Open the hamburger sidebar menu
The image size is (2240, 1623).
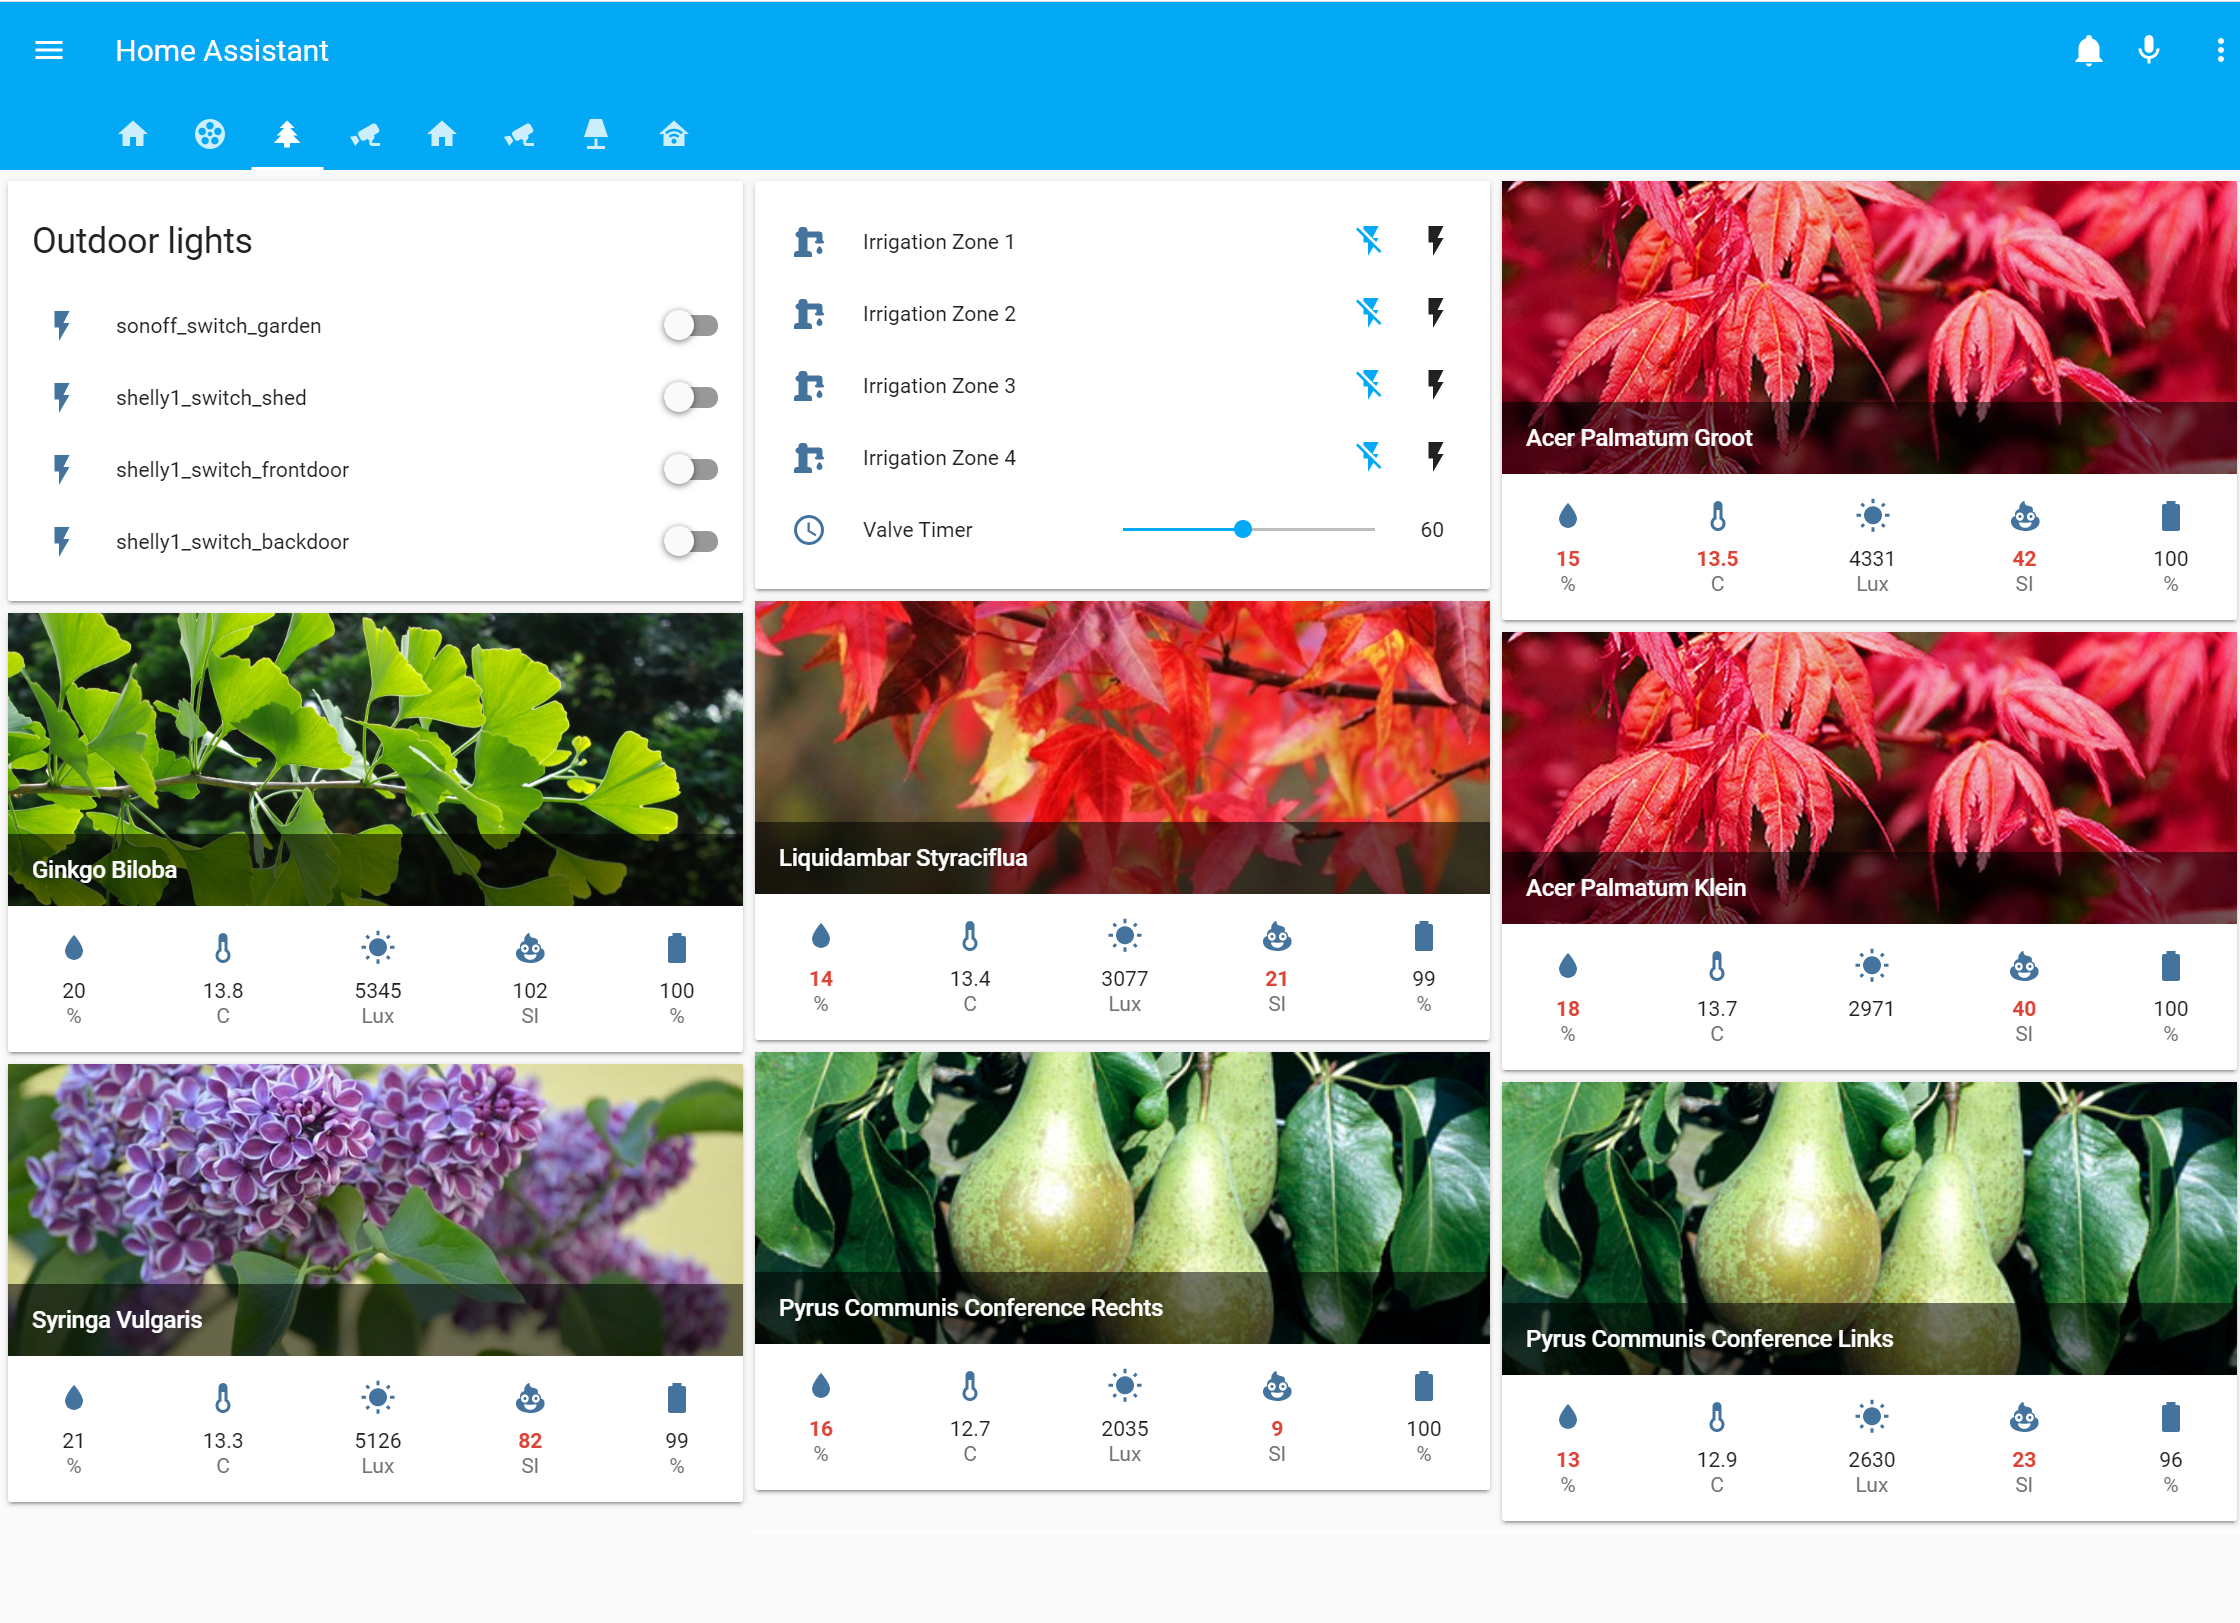point(48,50)
